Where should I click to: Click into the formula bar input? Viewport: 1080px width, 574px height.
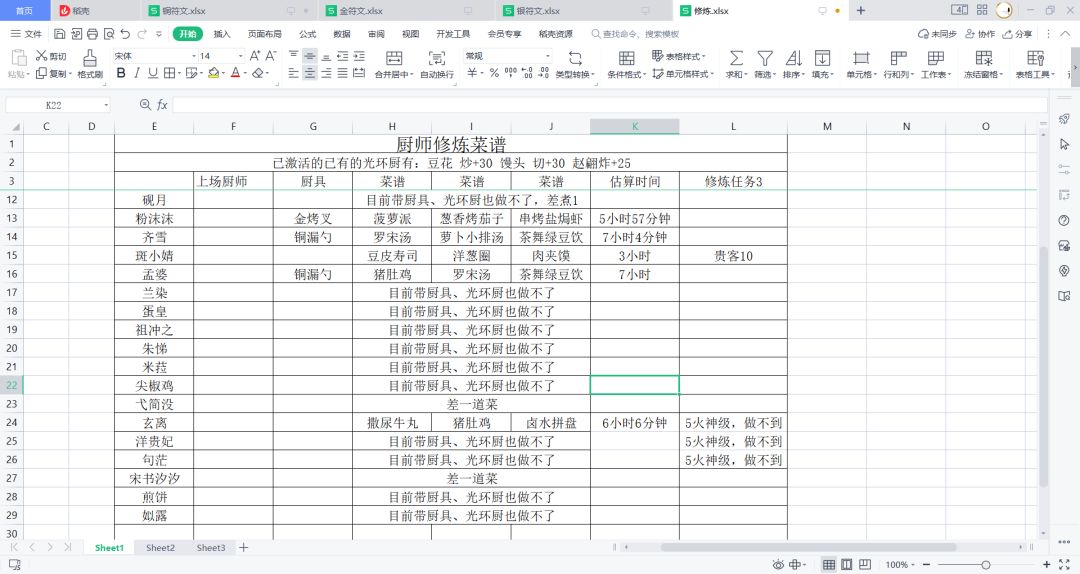(x=610, y=105)
